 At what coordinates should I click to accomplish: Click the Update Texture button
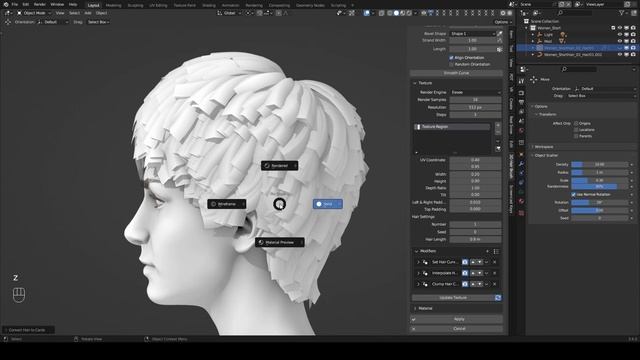pos(453,298)
